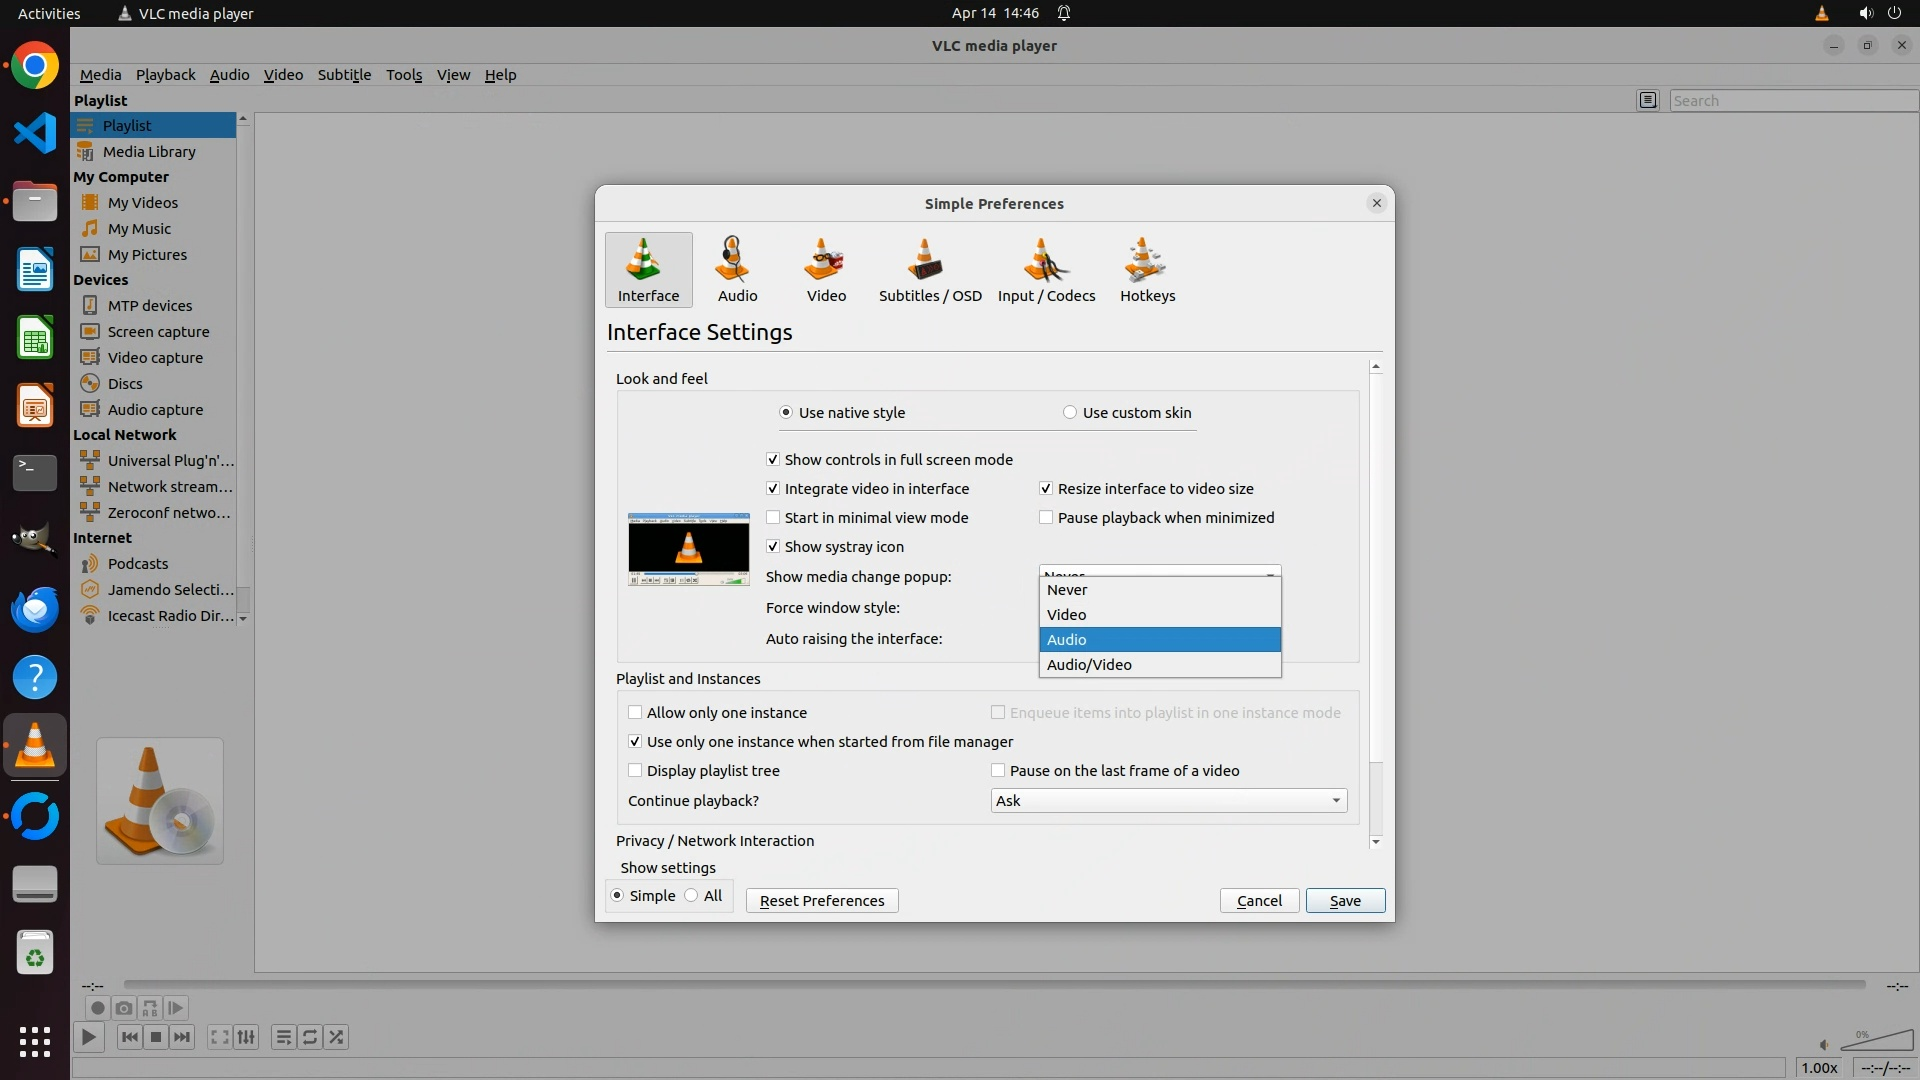Expand the Continue playback dropdown
The width and height of the screenshot is (1920, 1080).
click(1168, 801)
